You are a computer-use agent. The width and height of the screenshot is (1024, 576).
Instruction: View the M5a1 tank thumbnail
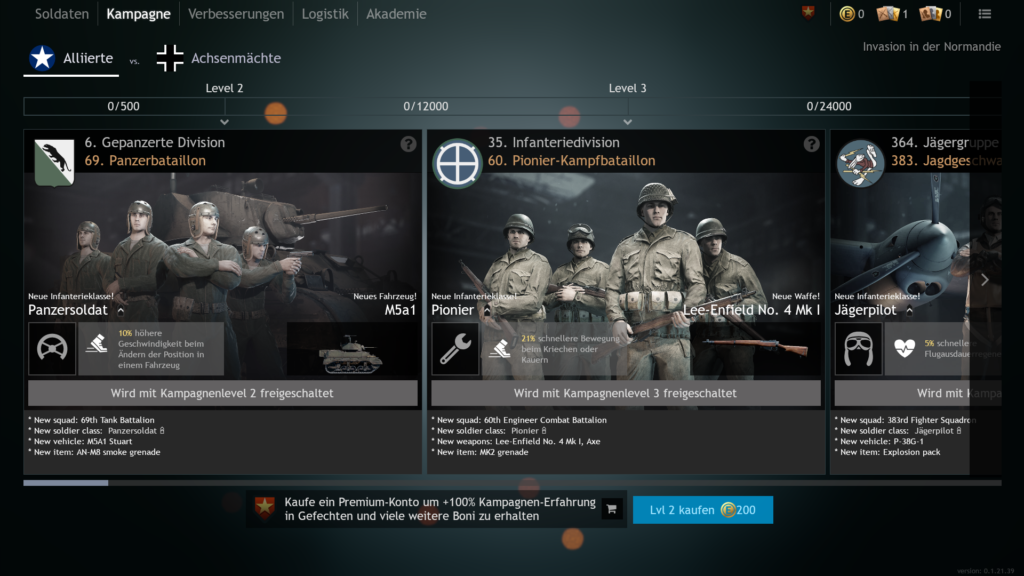pos(351,351)
